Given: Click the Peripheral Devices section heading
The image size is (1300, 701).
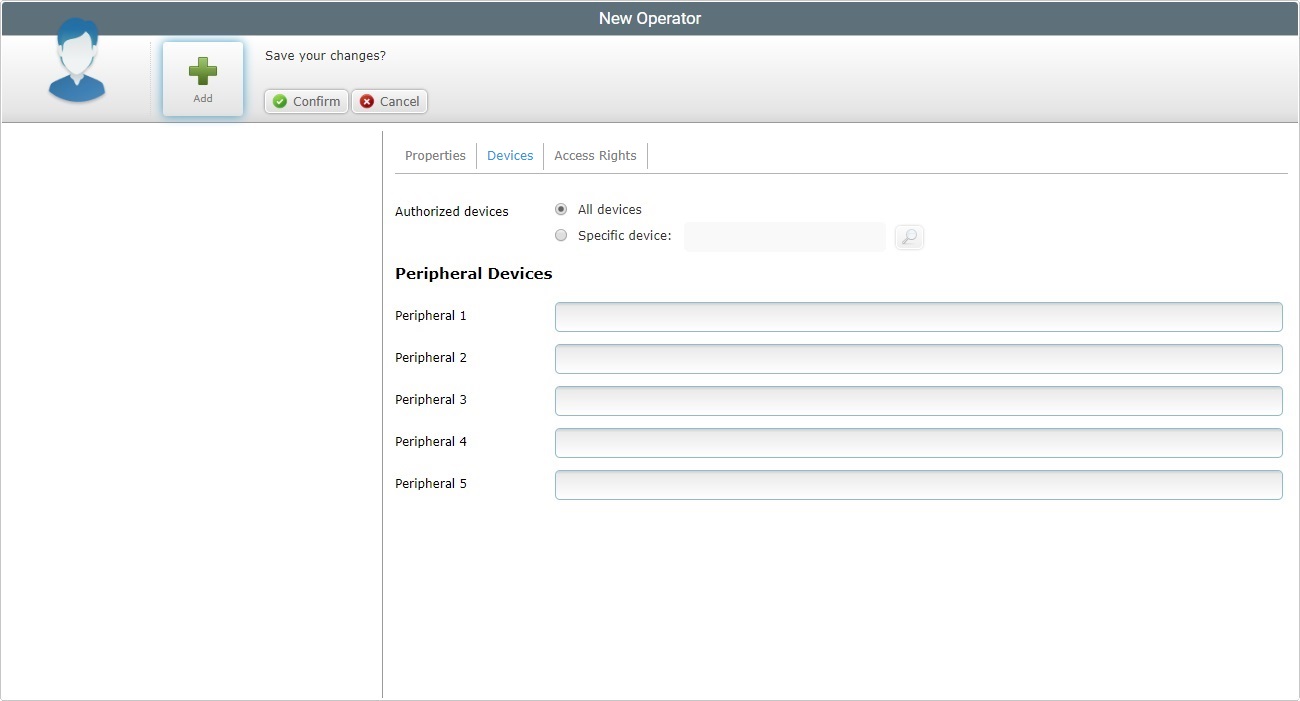Looking at the screenshot, I should [473, 274].
